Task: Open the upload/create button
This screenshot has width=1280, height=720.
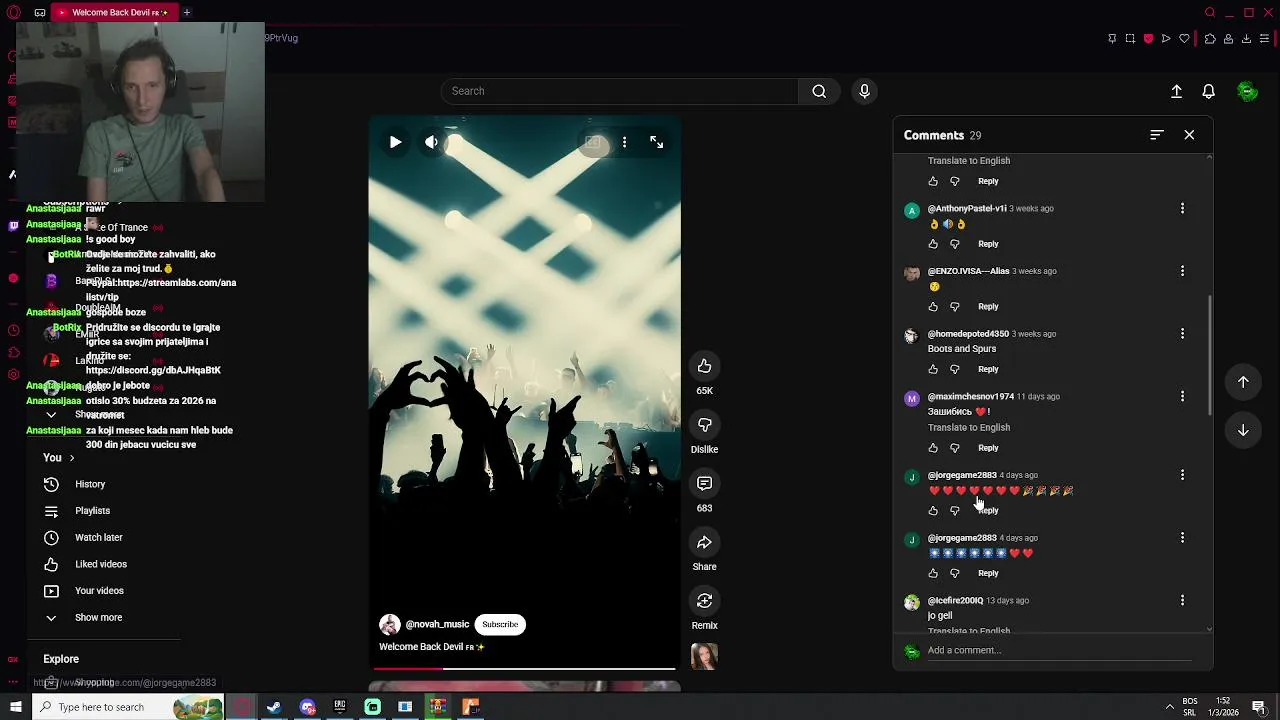Action: click(1176, 91)
